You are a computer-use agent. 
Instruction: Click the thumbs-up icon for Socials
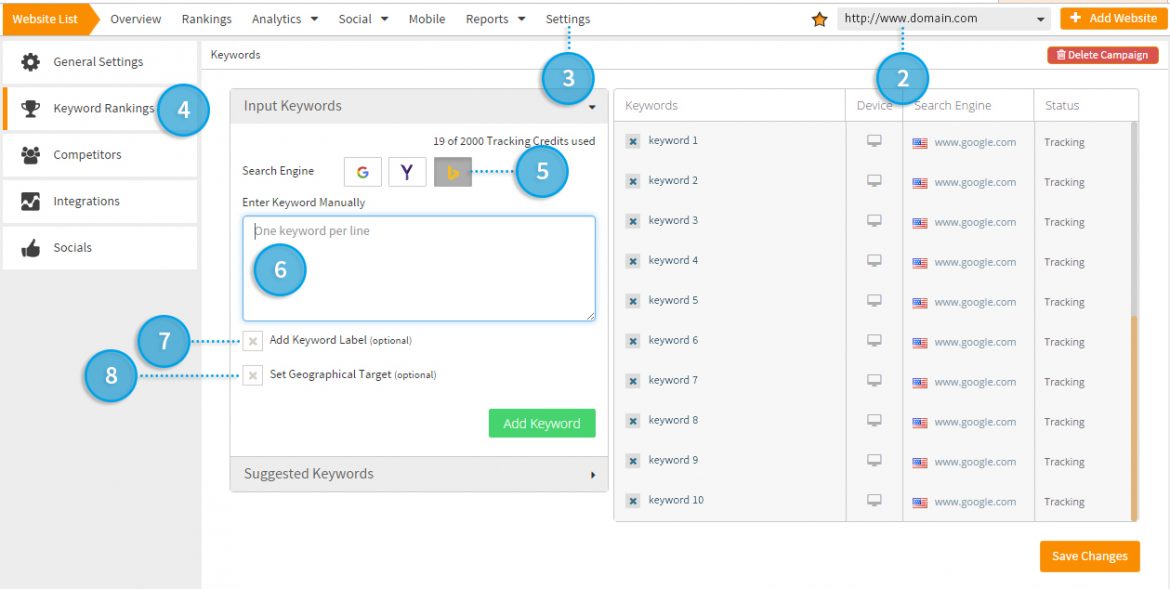(31, 248)
